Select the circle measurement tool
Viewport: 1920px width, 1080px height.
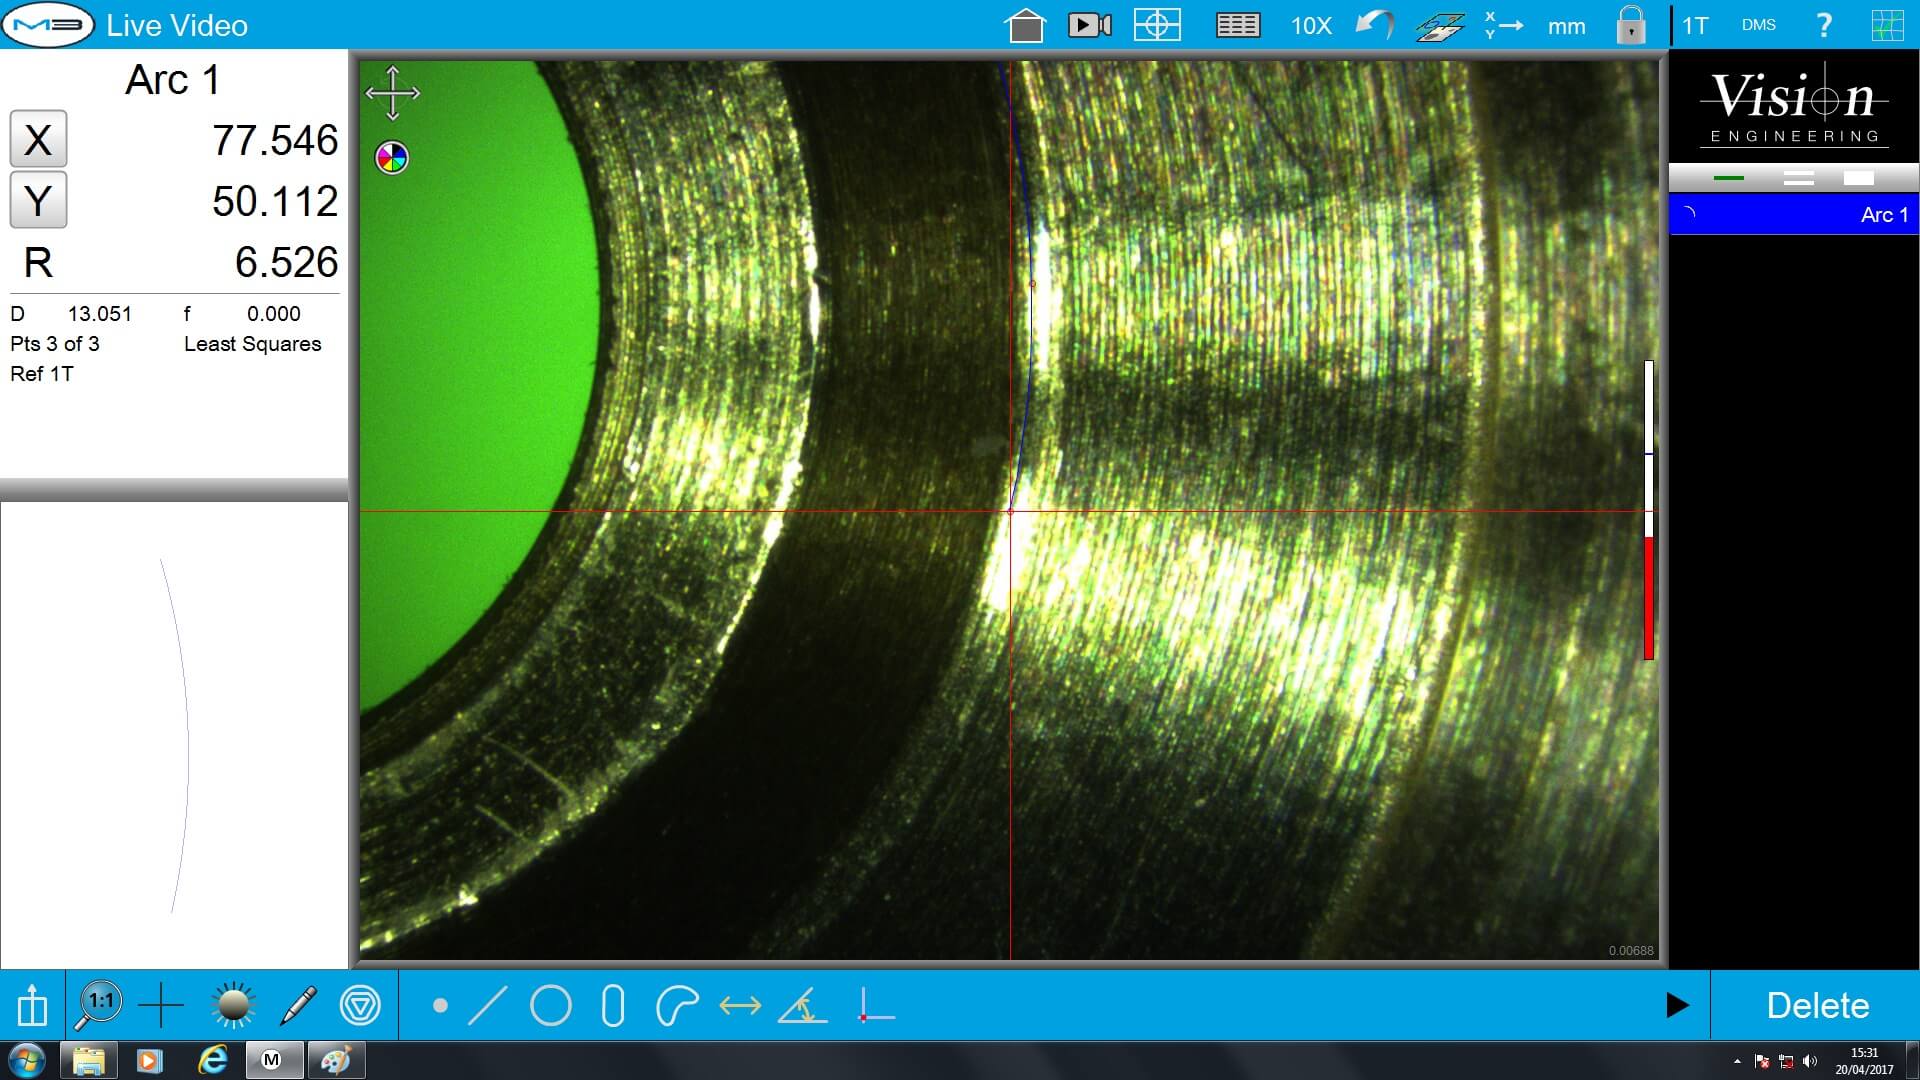point(551,1007)
